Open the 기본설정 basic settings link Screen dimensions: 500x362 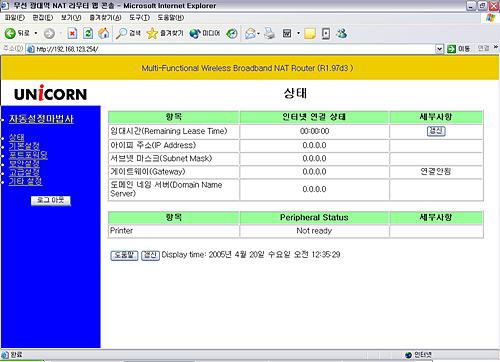tap(24, 146)
